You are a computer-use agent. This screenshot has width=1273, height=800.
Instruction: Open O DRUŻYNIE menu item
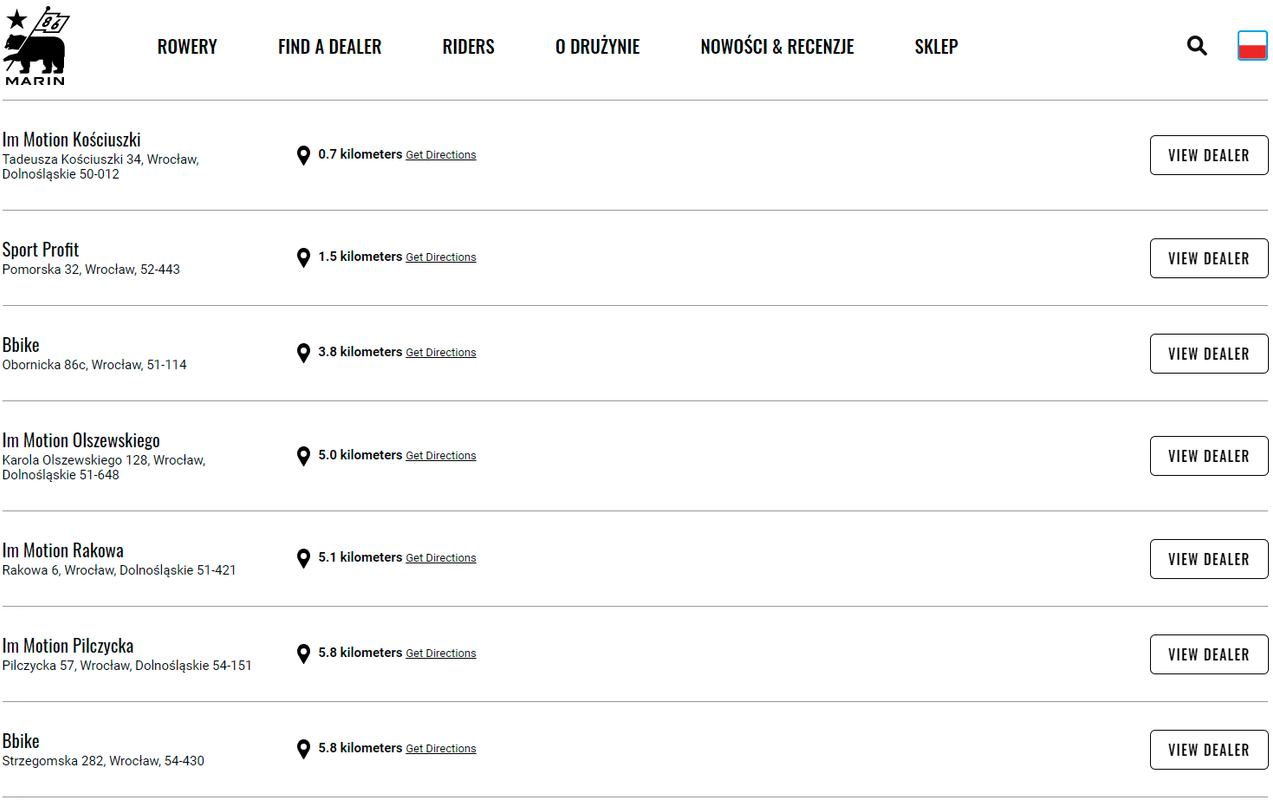tap(597, 46)
